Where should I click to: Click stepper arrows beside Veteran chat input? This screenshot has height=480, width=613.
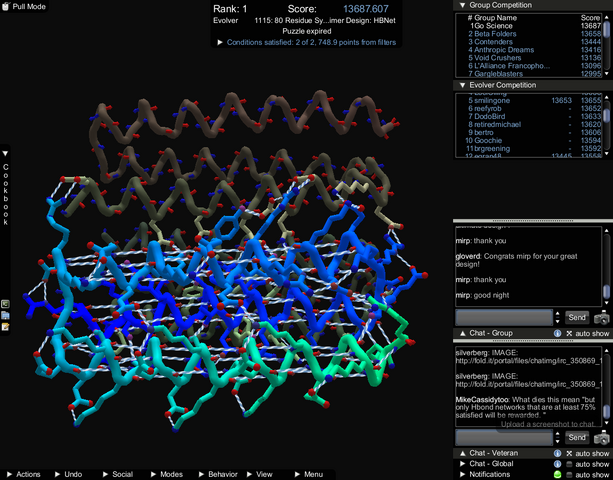557,437
